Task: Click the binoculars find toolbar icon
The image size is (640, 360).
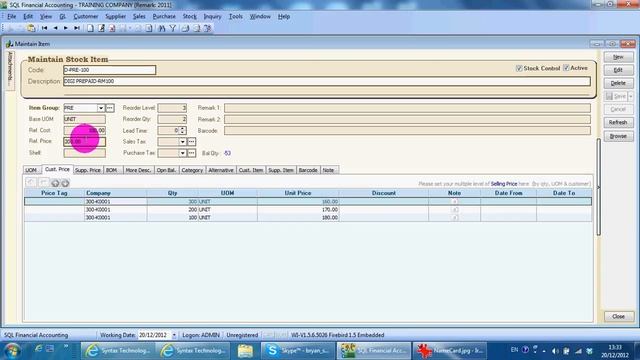Action: [162, 28]
